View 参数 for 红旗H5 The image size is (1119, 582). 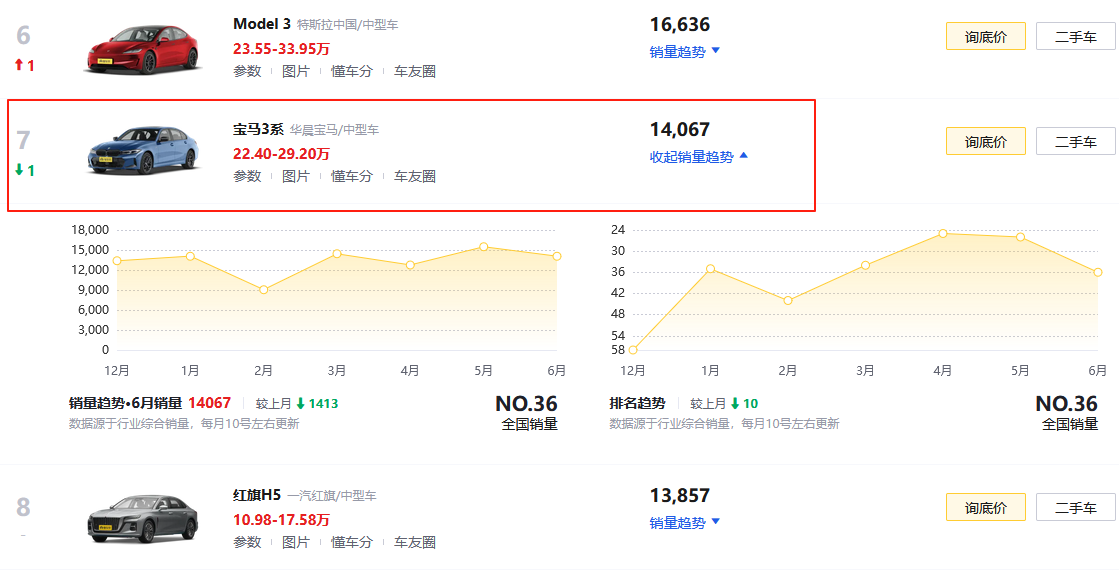click(247, 542)
